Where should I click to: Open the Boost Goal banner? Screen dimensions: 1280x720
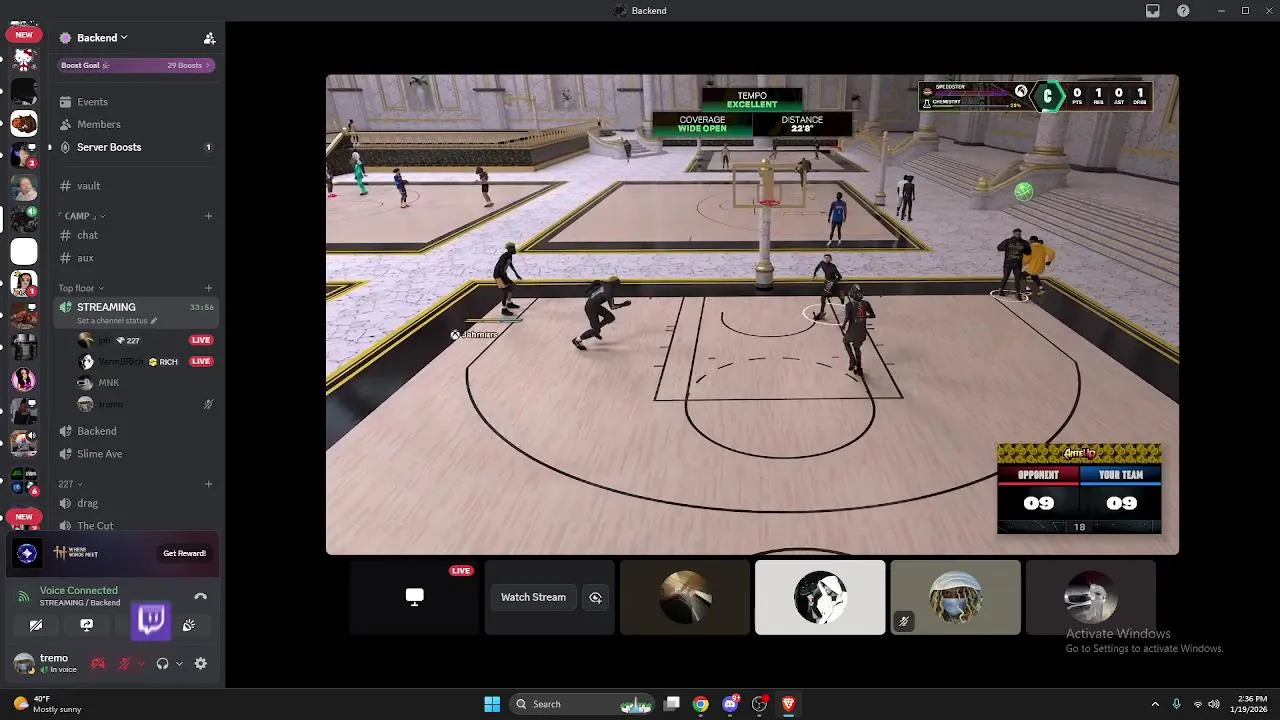tap(135, 65)
